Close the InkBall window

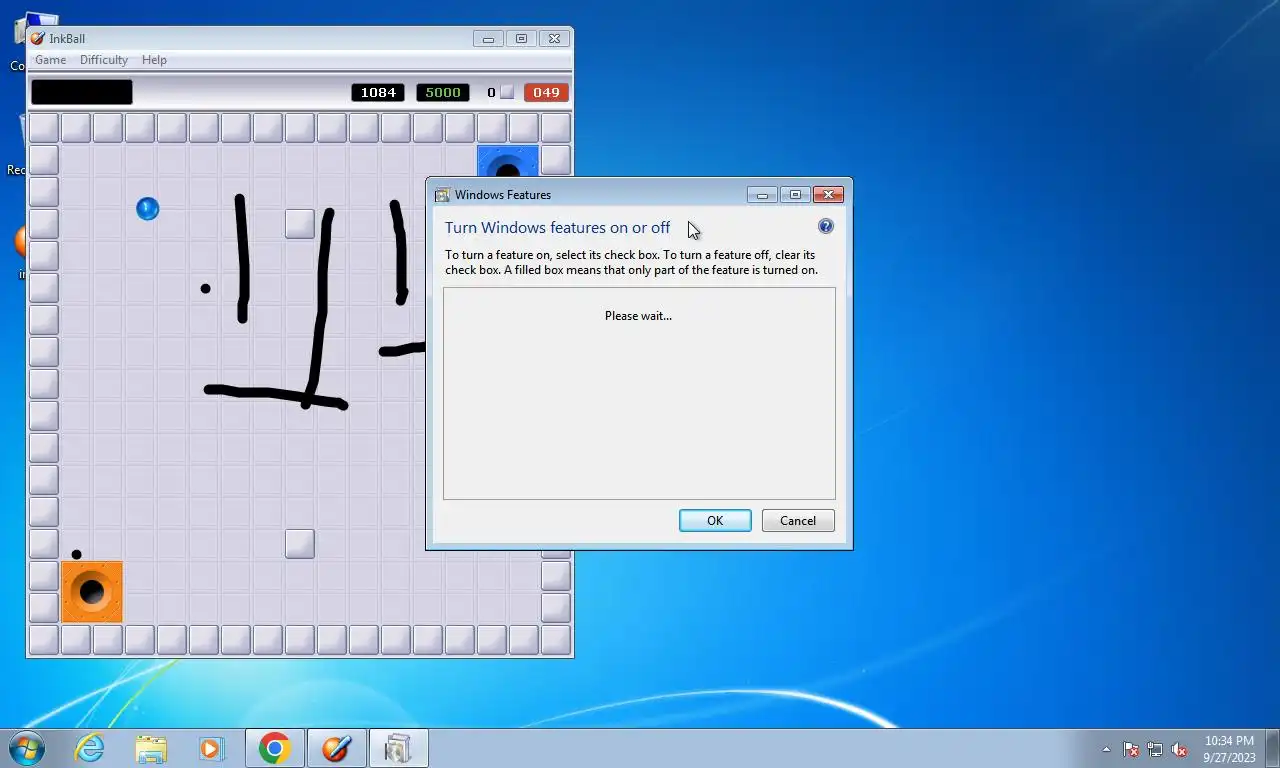click(x=556, y=39)
